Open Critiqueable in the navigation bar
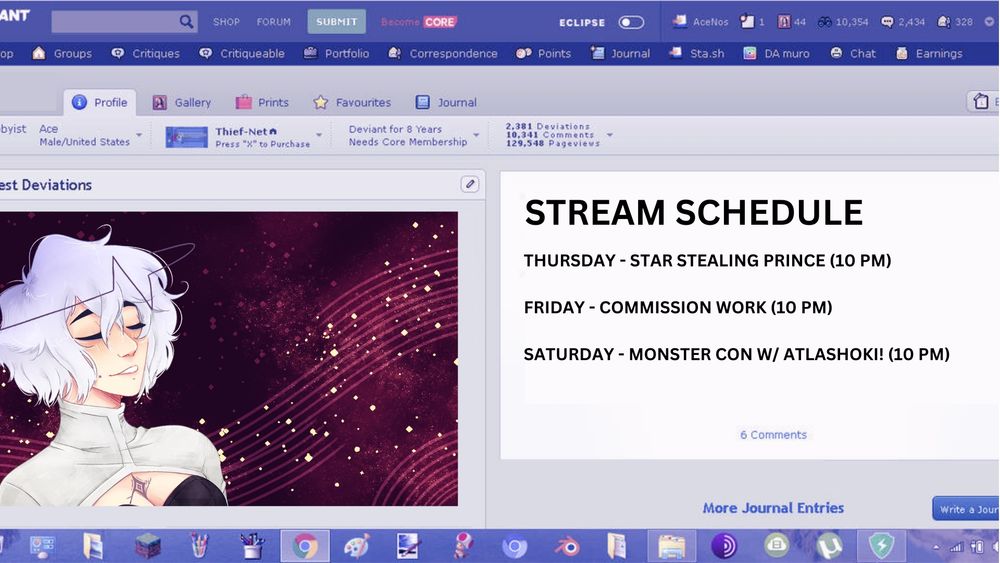Viewport: 1000px width, 563px height. [x=242, y=54]
